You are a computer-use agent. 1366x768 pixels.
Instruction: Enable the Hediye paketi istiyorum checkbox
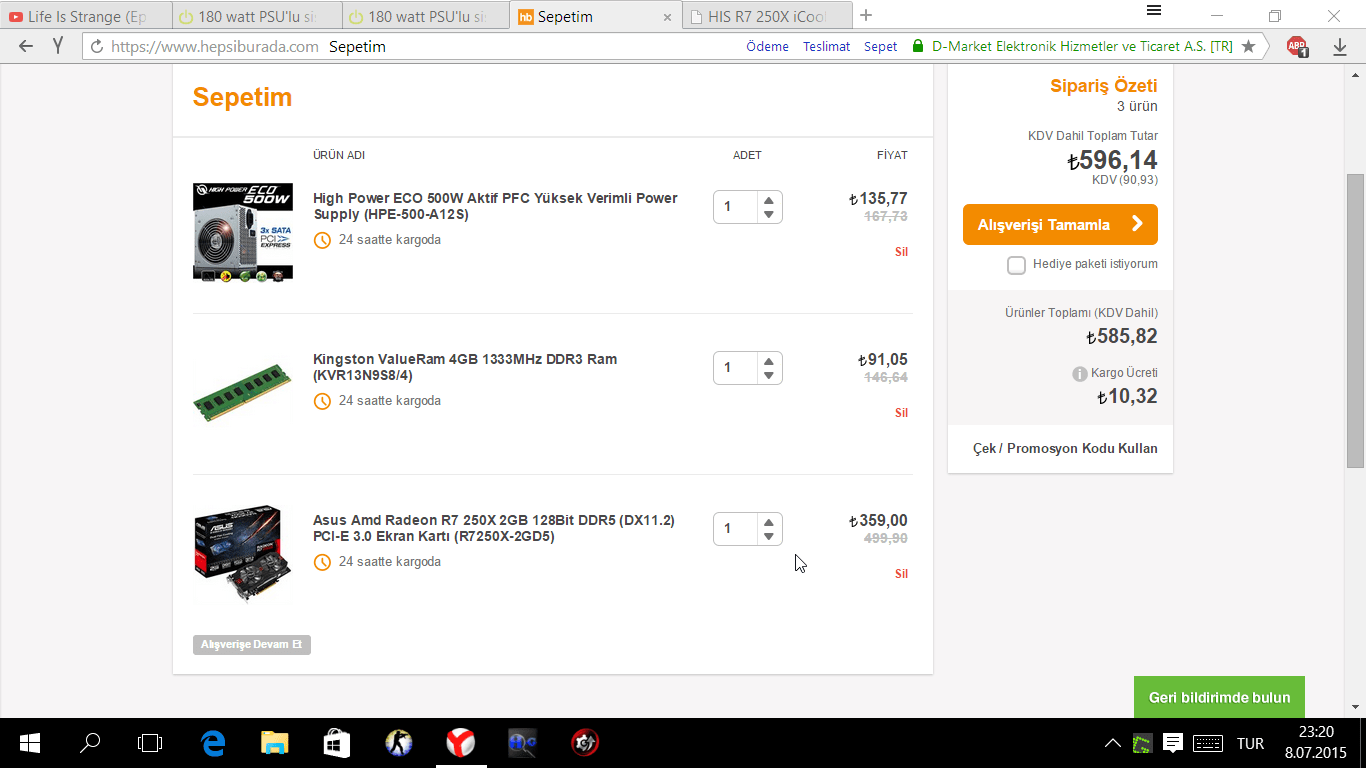(1016, 265)
